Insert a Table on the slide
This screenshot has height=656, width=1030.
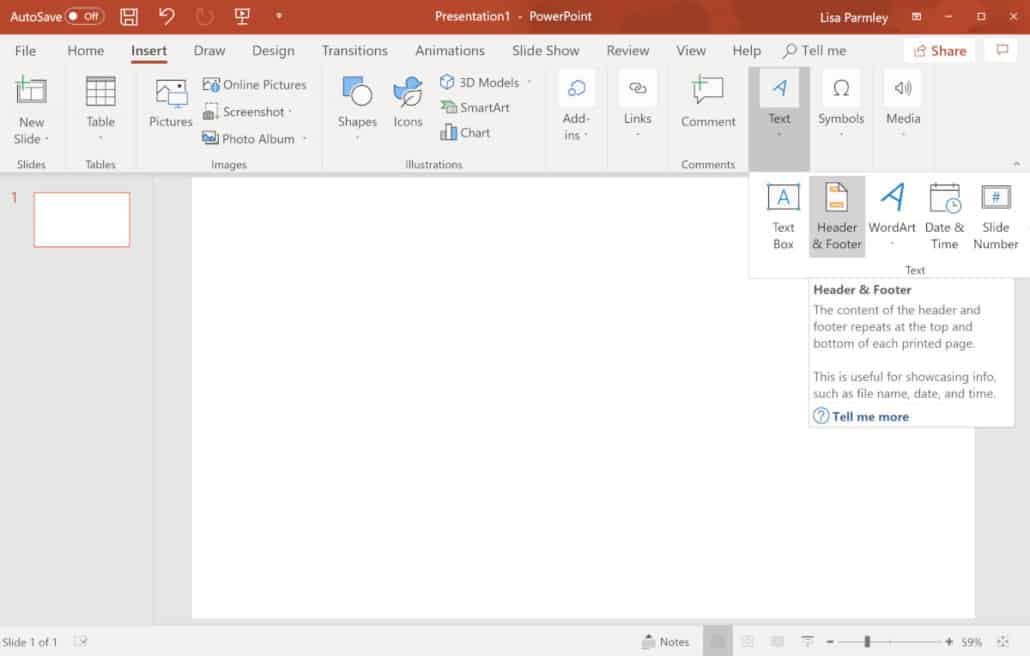100,105
